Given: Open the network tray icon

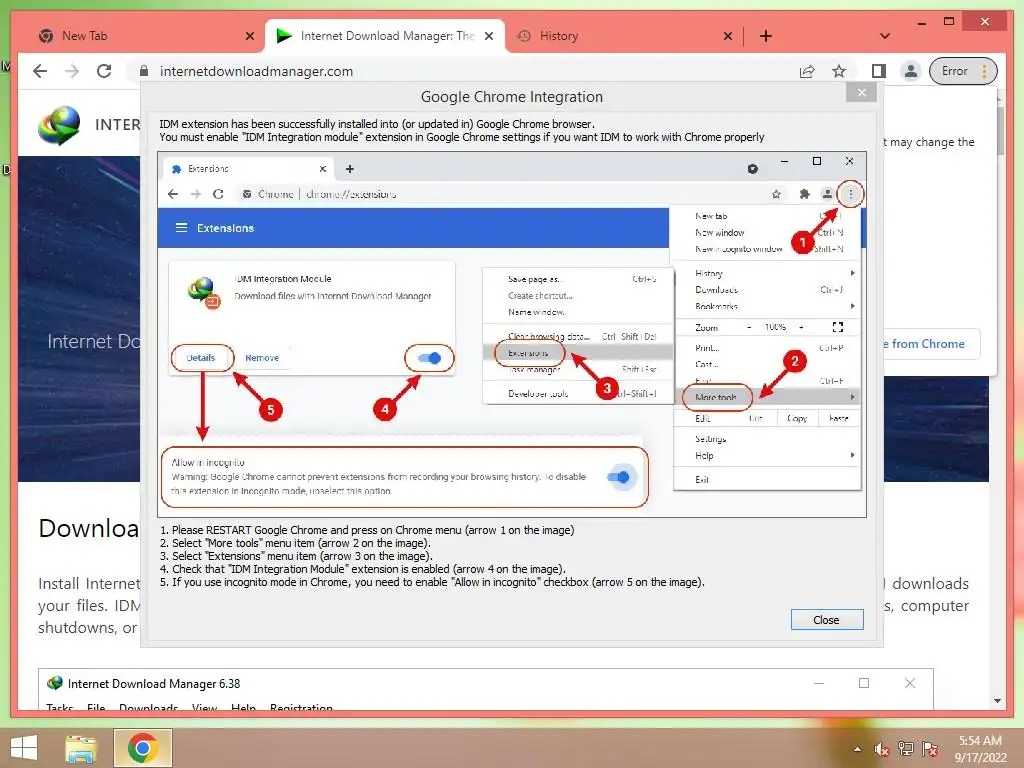Looking at the screenshot, I should tap(906, 749).
